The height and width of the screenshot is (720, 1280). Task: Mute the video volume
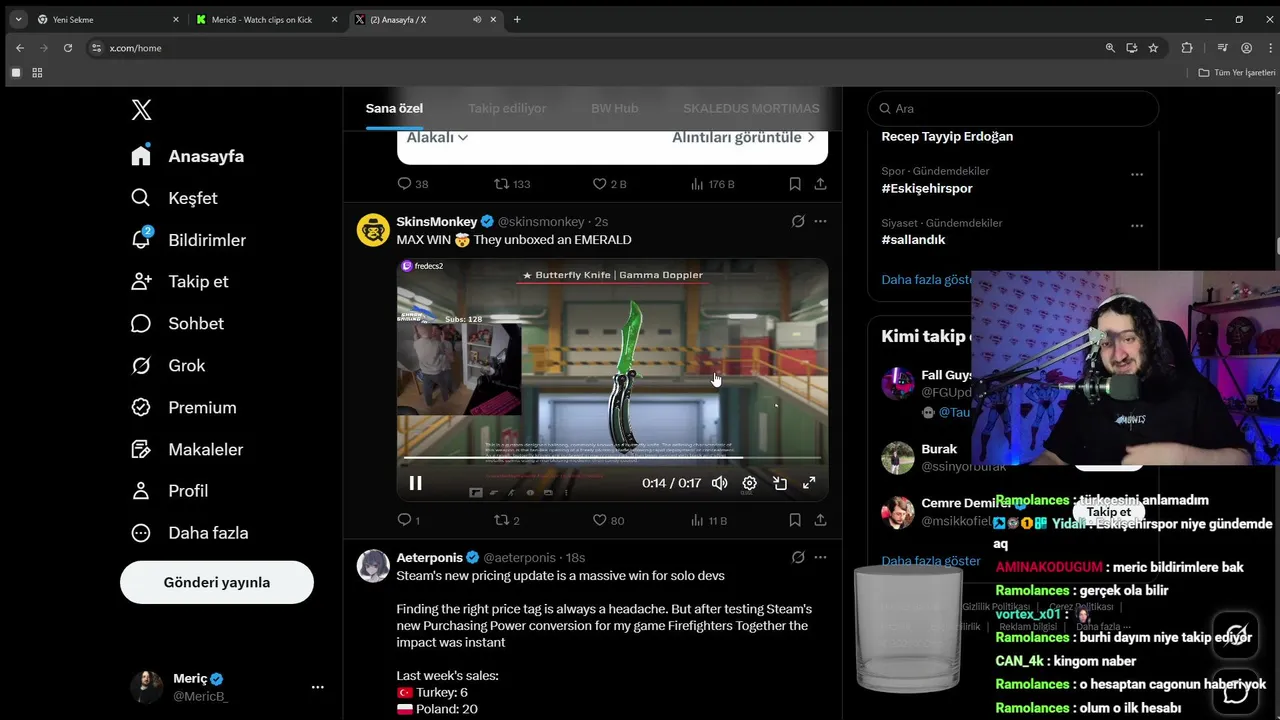tap(719, 483)
